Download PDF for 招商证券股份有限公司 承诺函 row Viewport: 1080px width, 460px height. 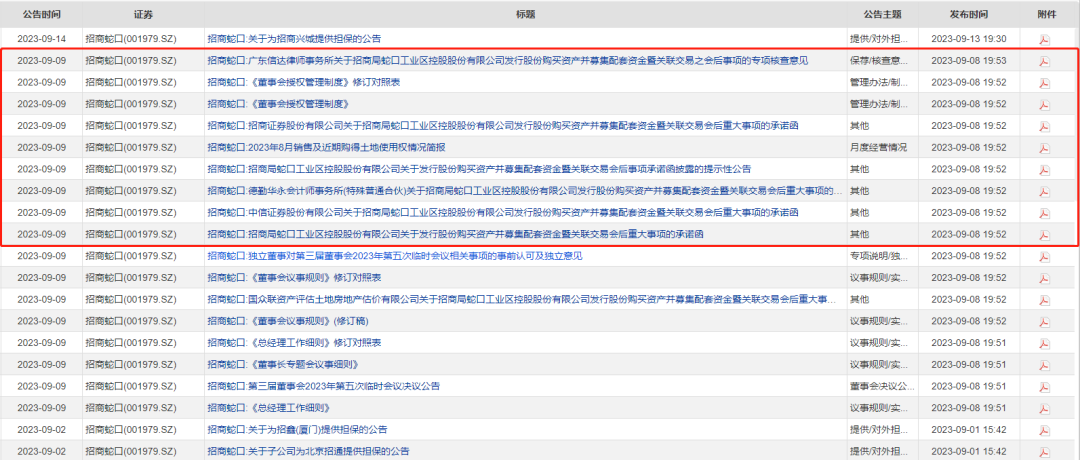[1044, 127]
